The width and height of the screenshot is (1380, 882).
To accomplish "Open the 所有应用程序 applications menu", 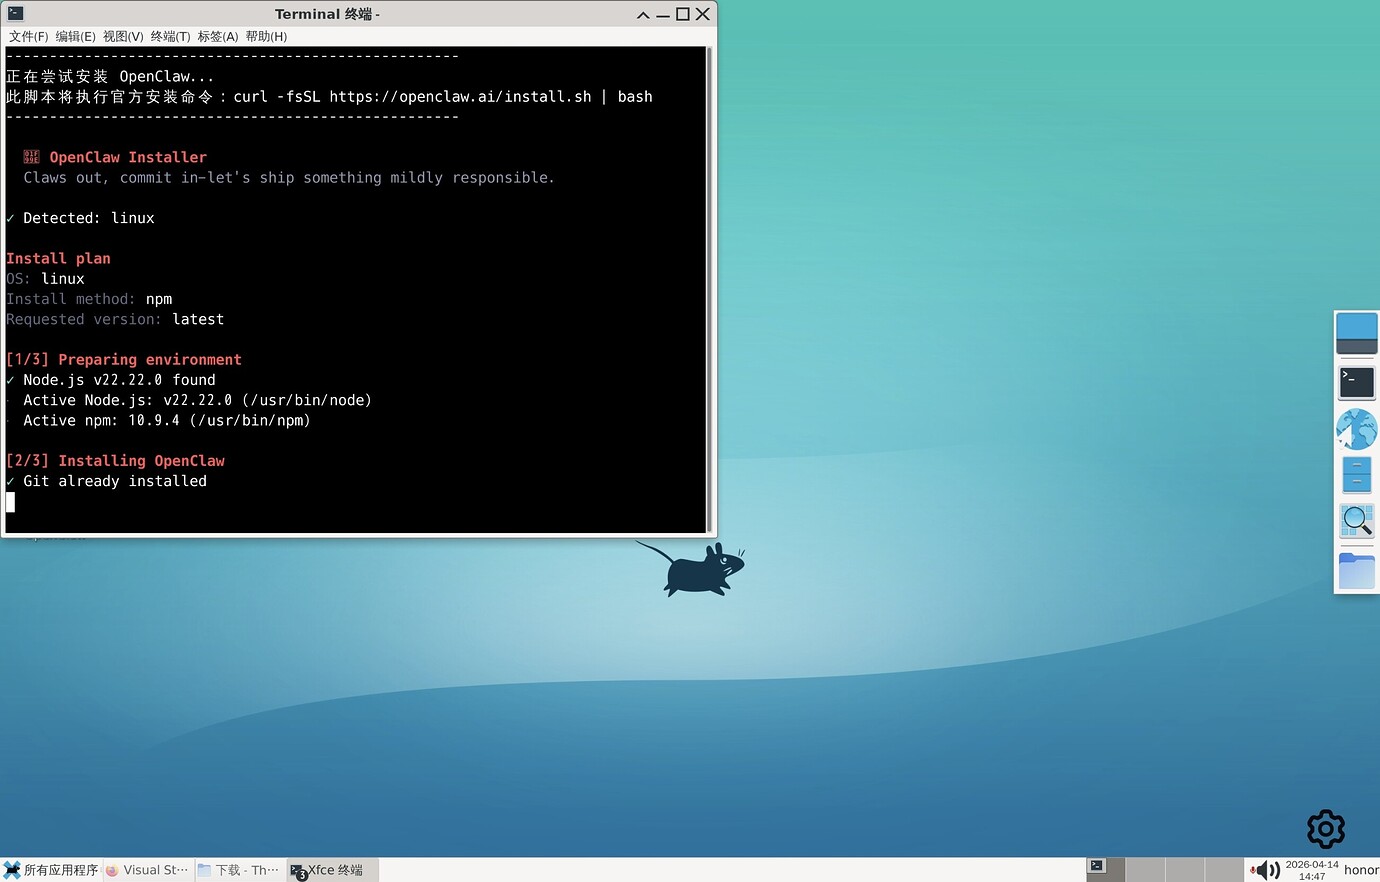I will tap(51, 870).
